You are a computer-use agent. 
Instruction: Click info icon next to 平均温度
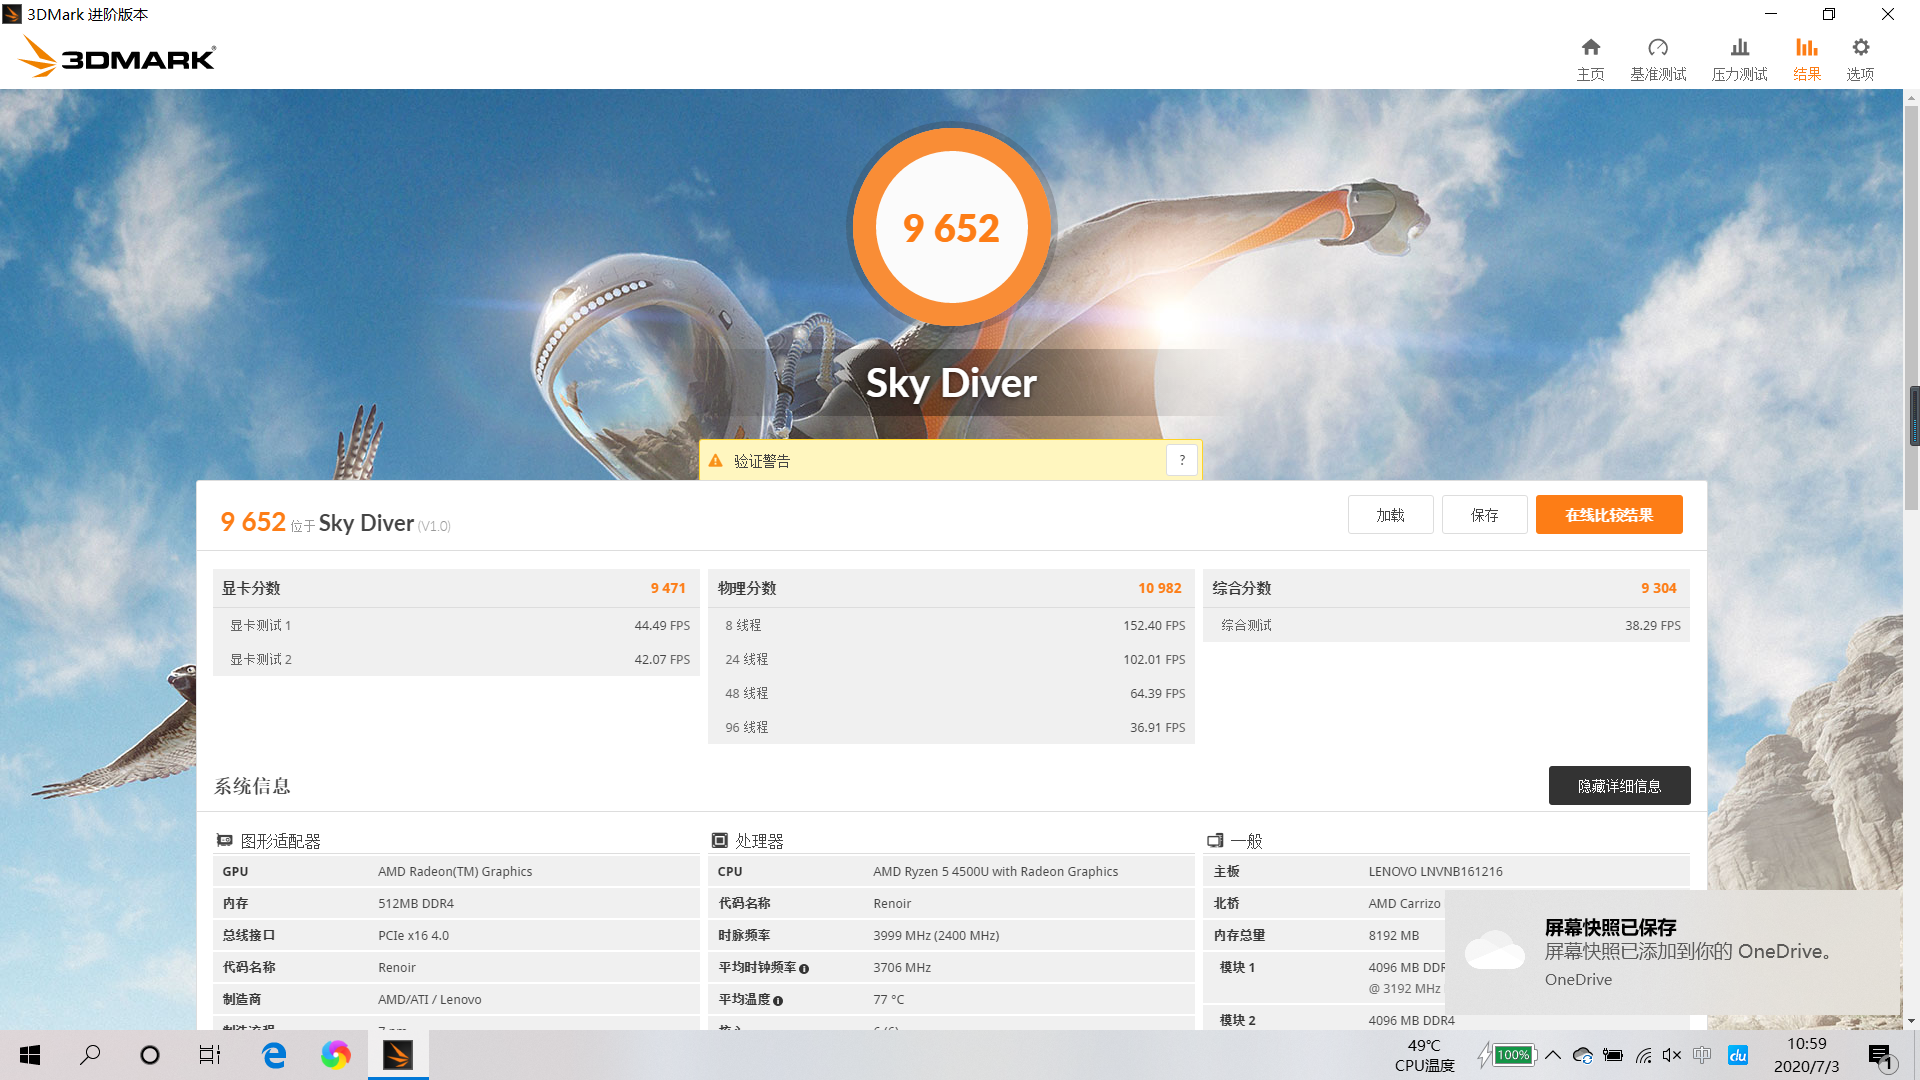coord(778,1001)
